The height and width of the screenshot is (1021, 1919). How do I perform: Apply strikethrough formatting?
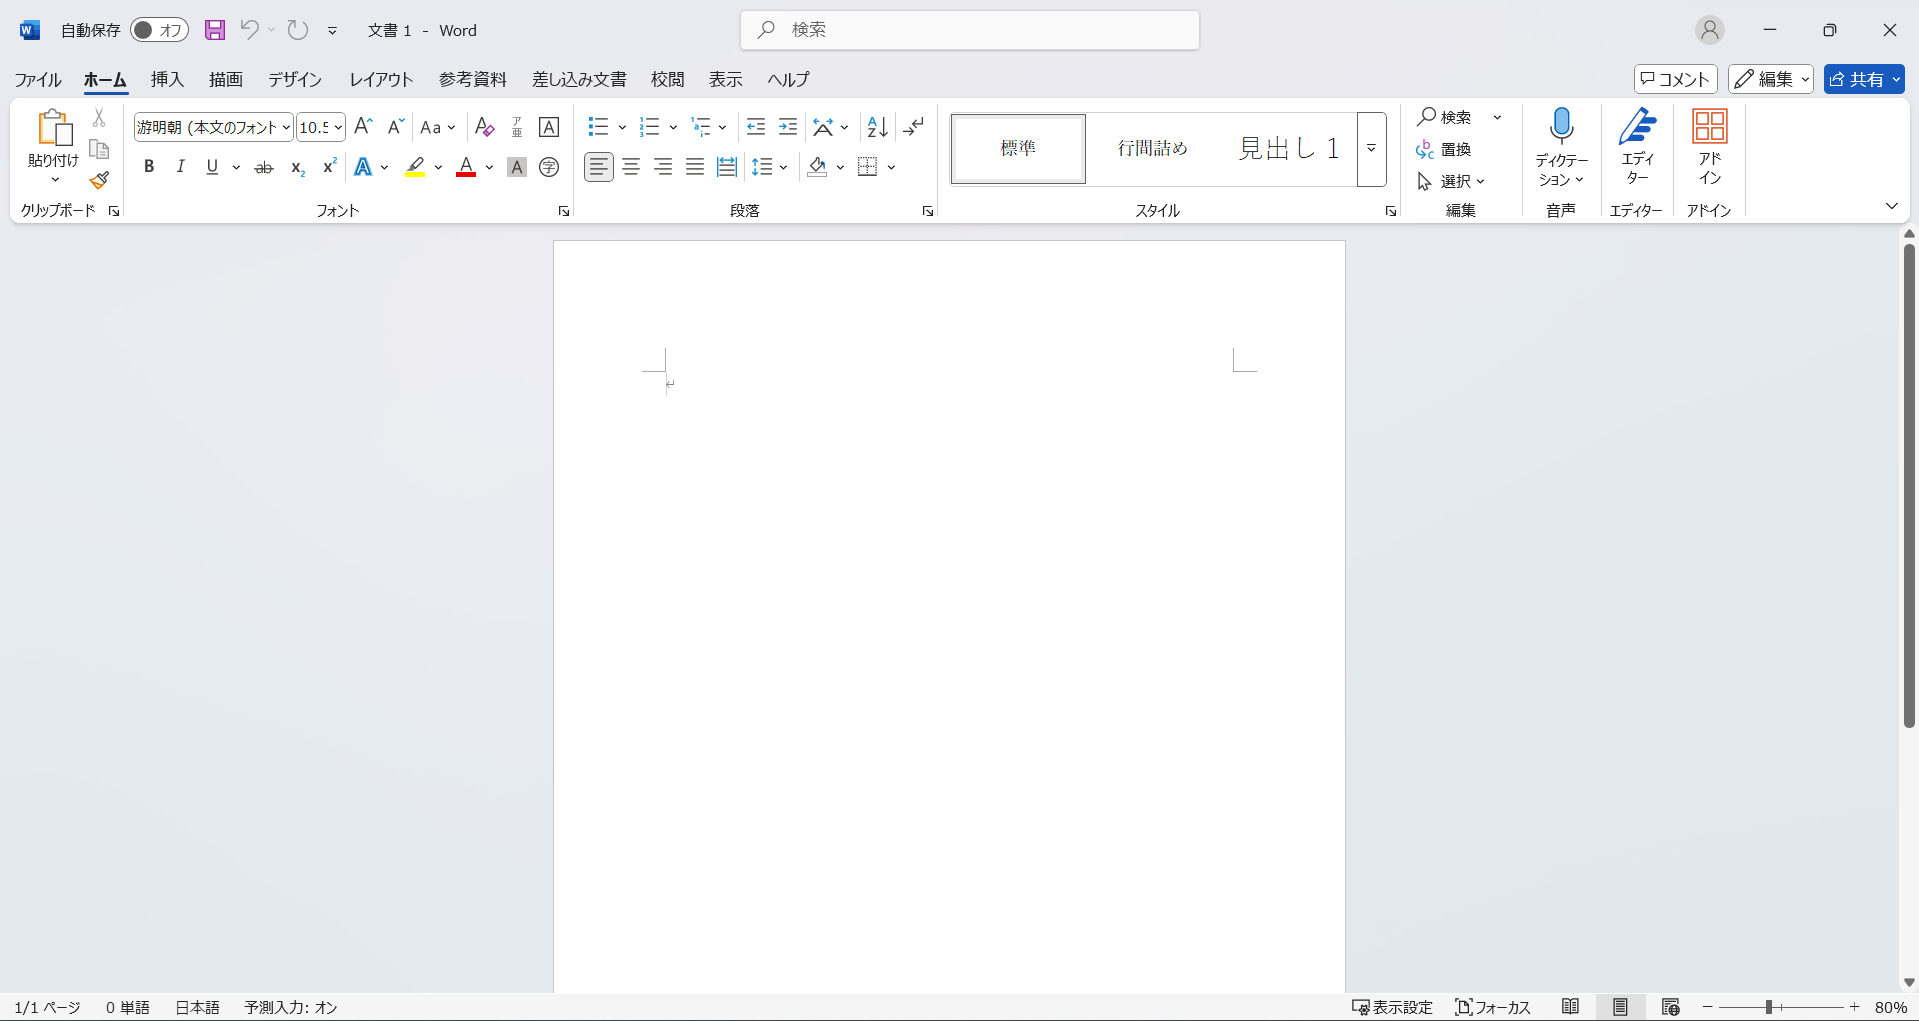pos(264,167)
